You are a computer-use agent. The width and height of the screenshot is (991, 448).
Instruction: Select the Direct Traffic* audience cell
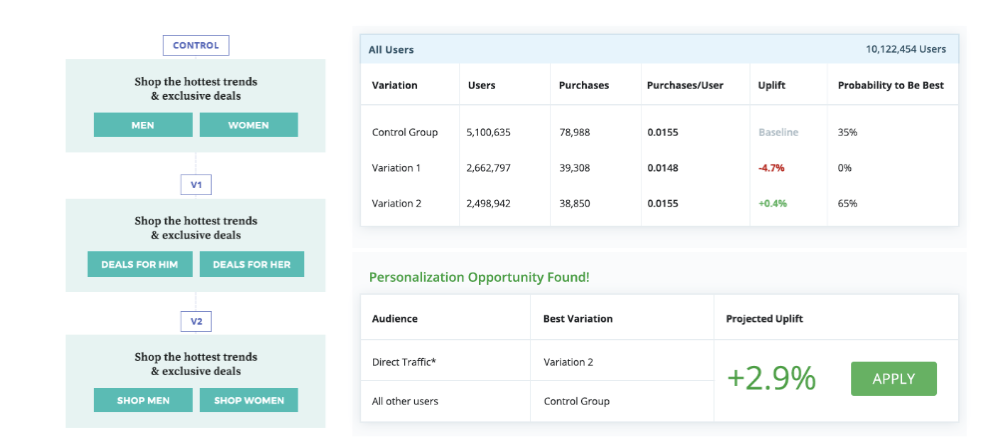(x=404, y=363)
